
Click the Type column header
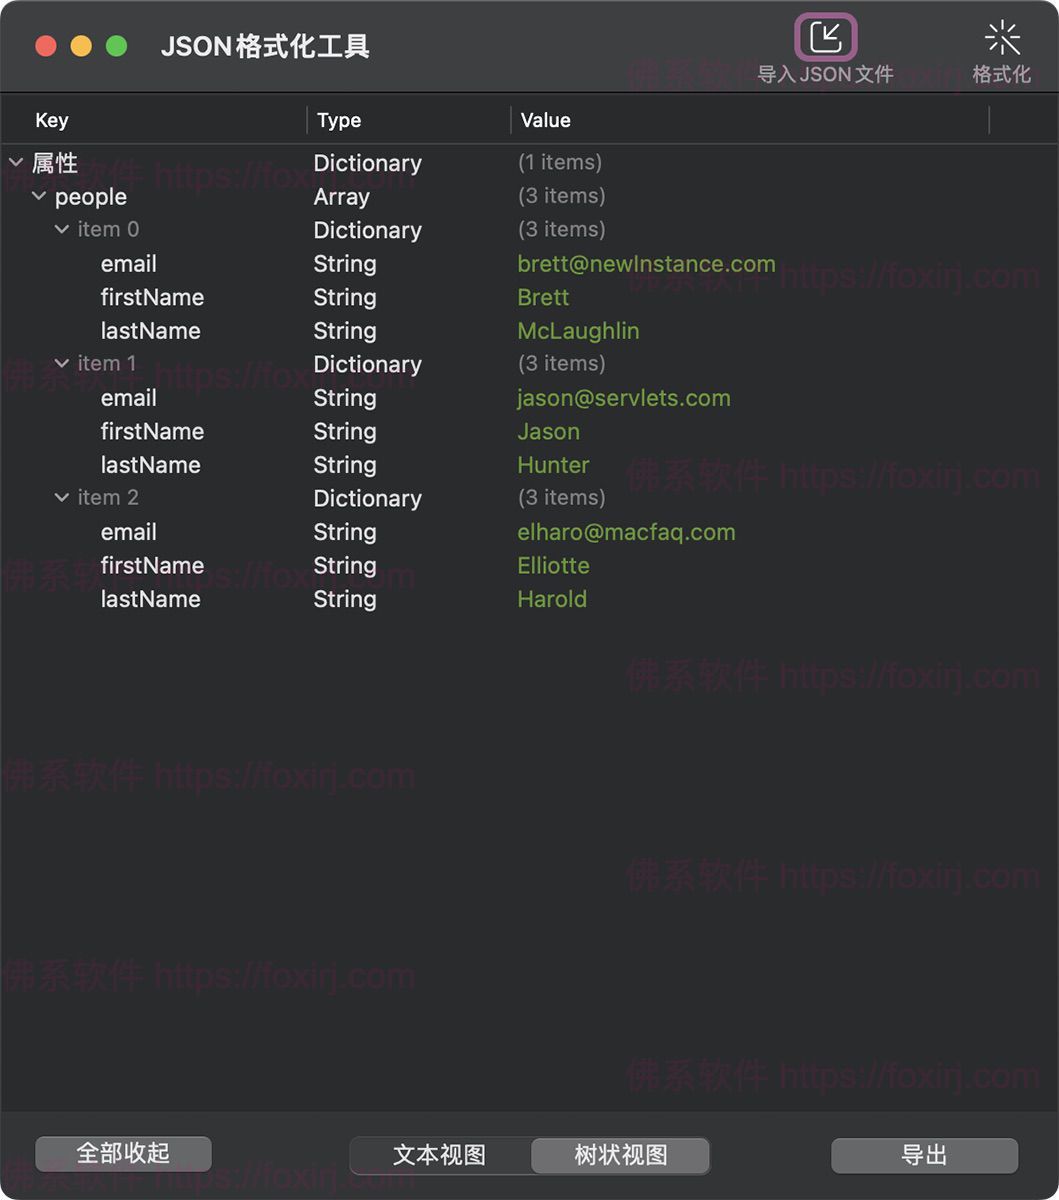(338, 120)
